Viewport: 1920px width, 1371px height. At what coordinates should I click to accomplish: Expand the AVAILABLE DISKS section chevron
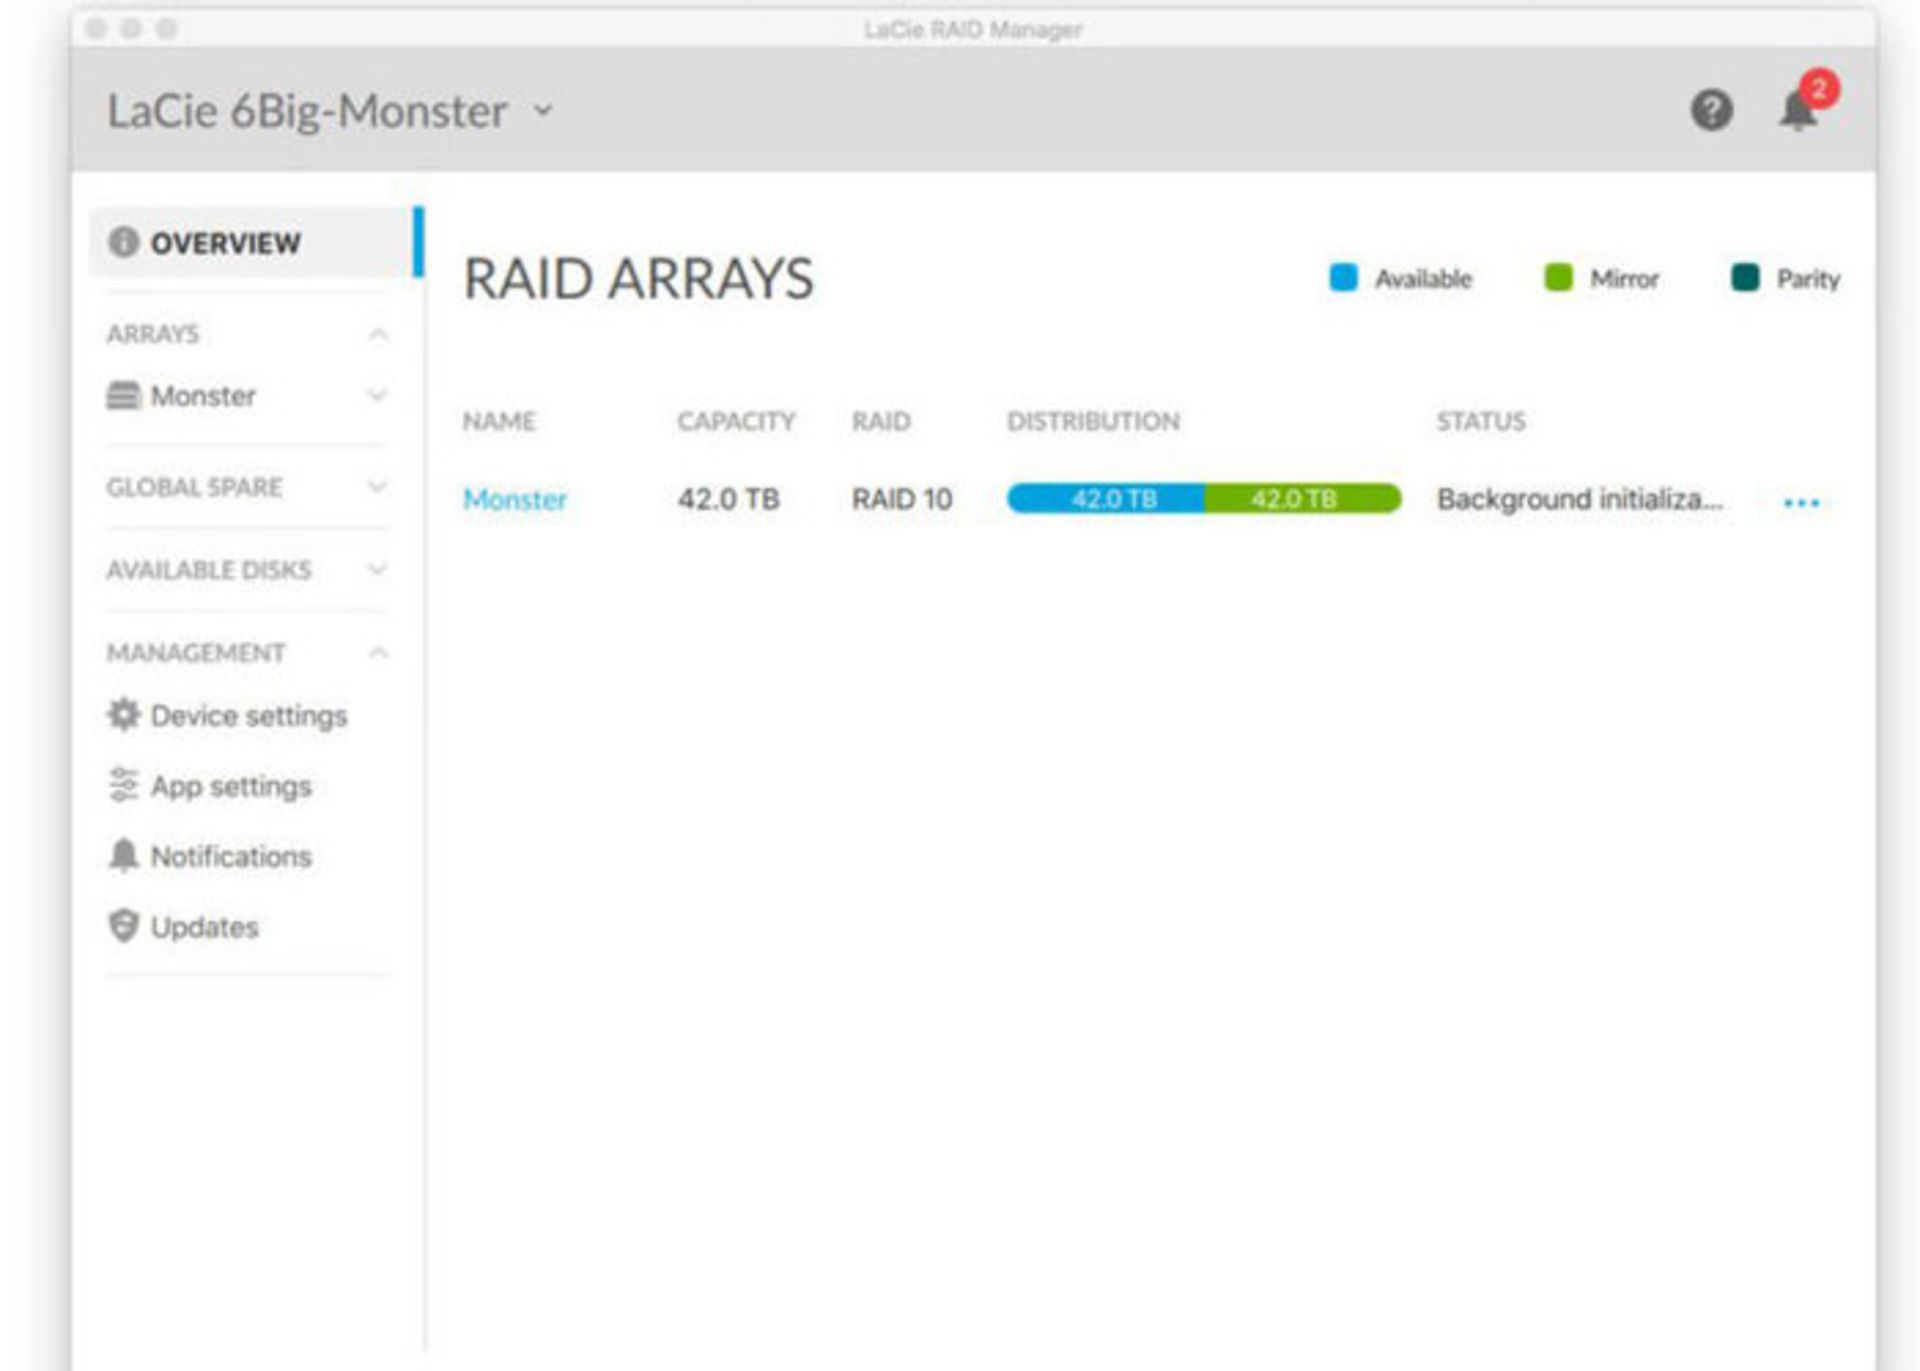377,570
